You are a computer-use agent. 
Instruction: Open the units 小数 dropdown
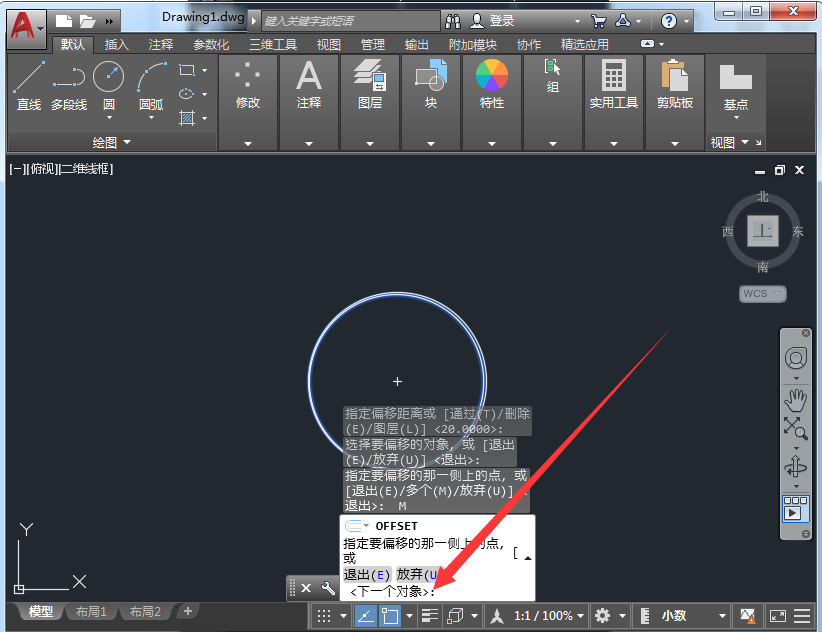[x=693, y=616]
